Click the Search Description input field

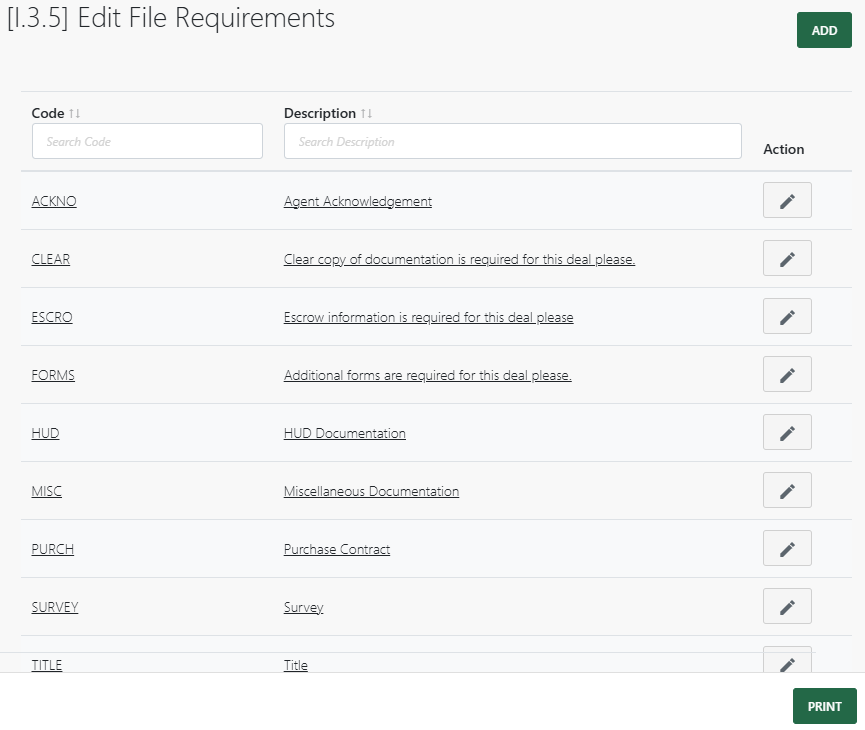tap(512, 141)
